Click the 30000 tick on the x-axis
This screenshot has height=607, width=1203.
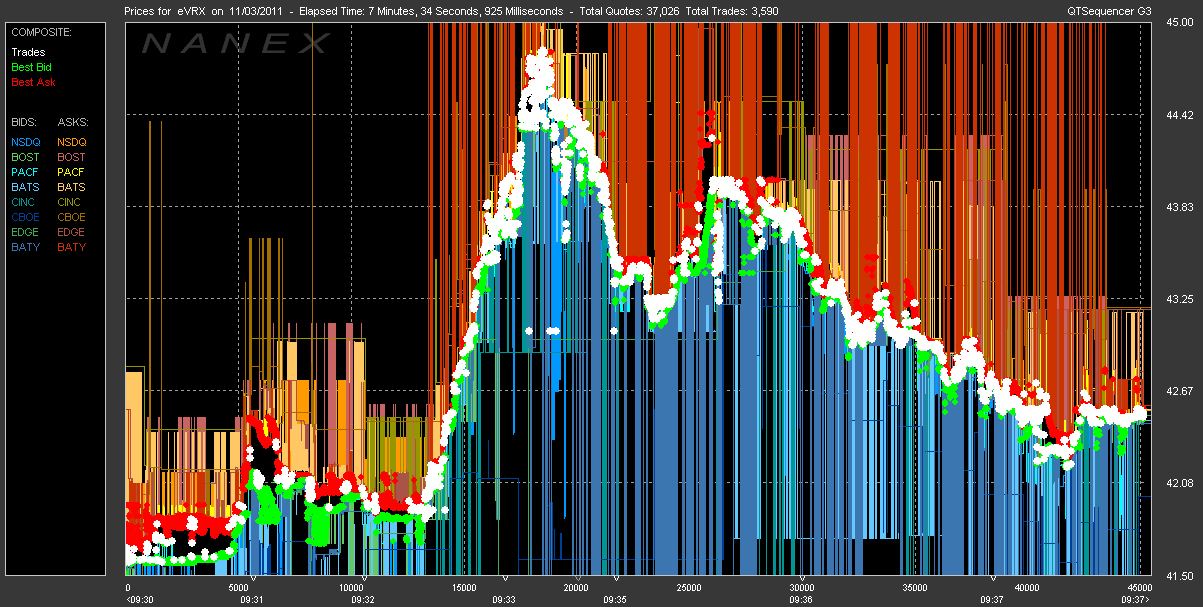coord(802,588)
